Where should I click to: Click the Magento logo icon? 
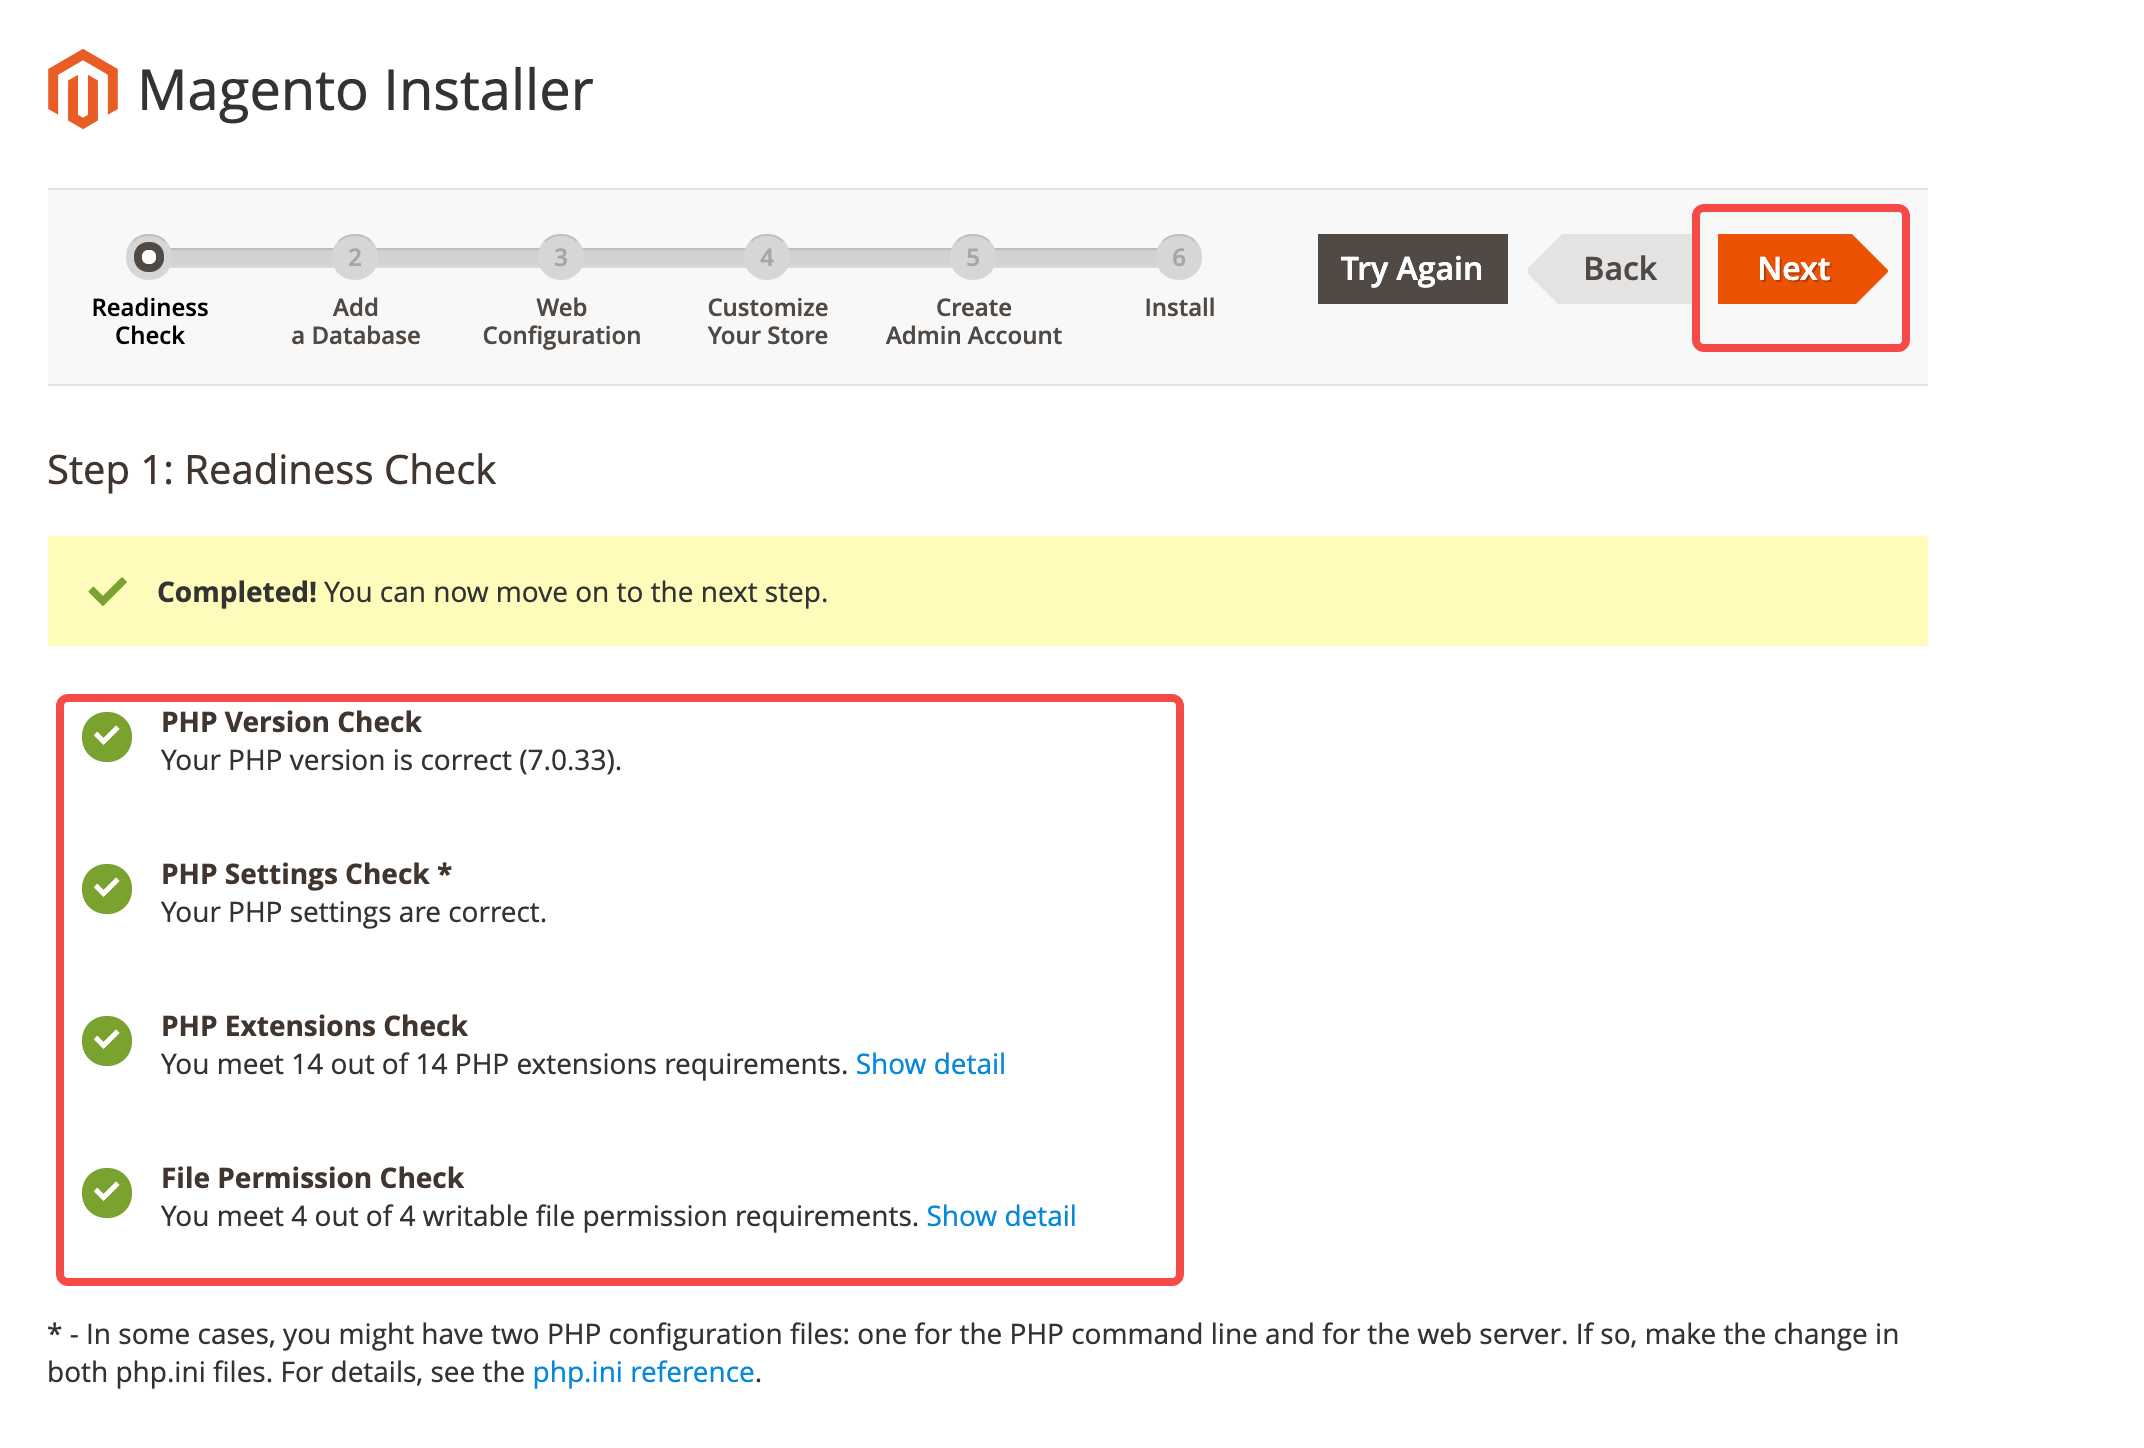coord(83,89)
